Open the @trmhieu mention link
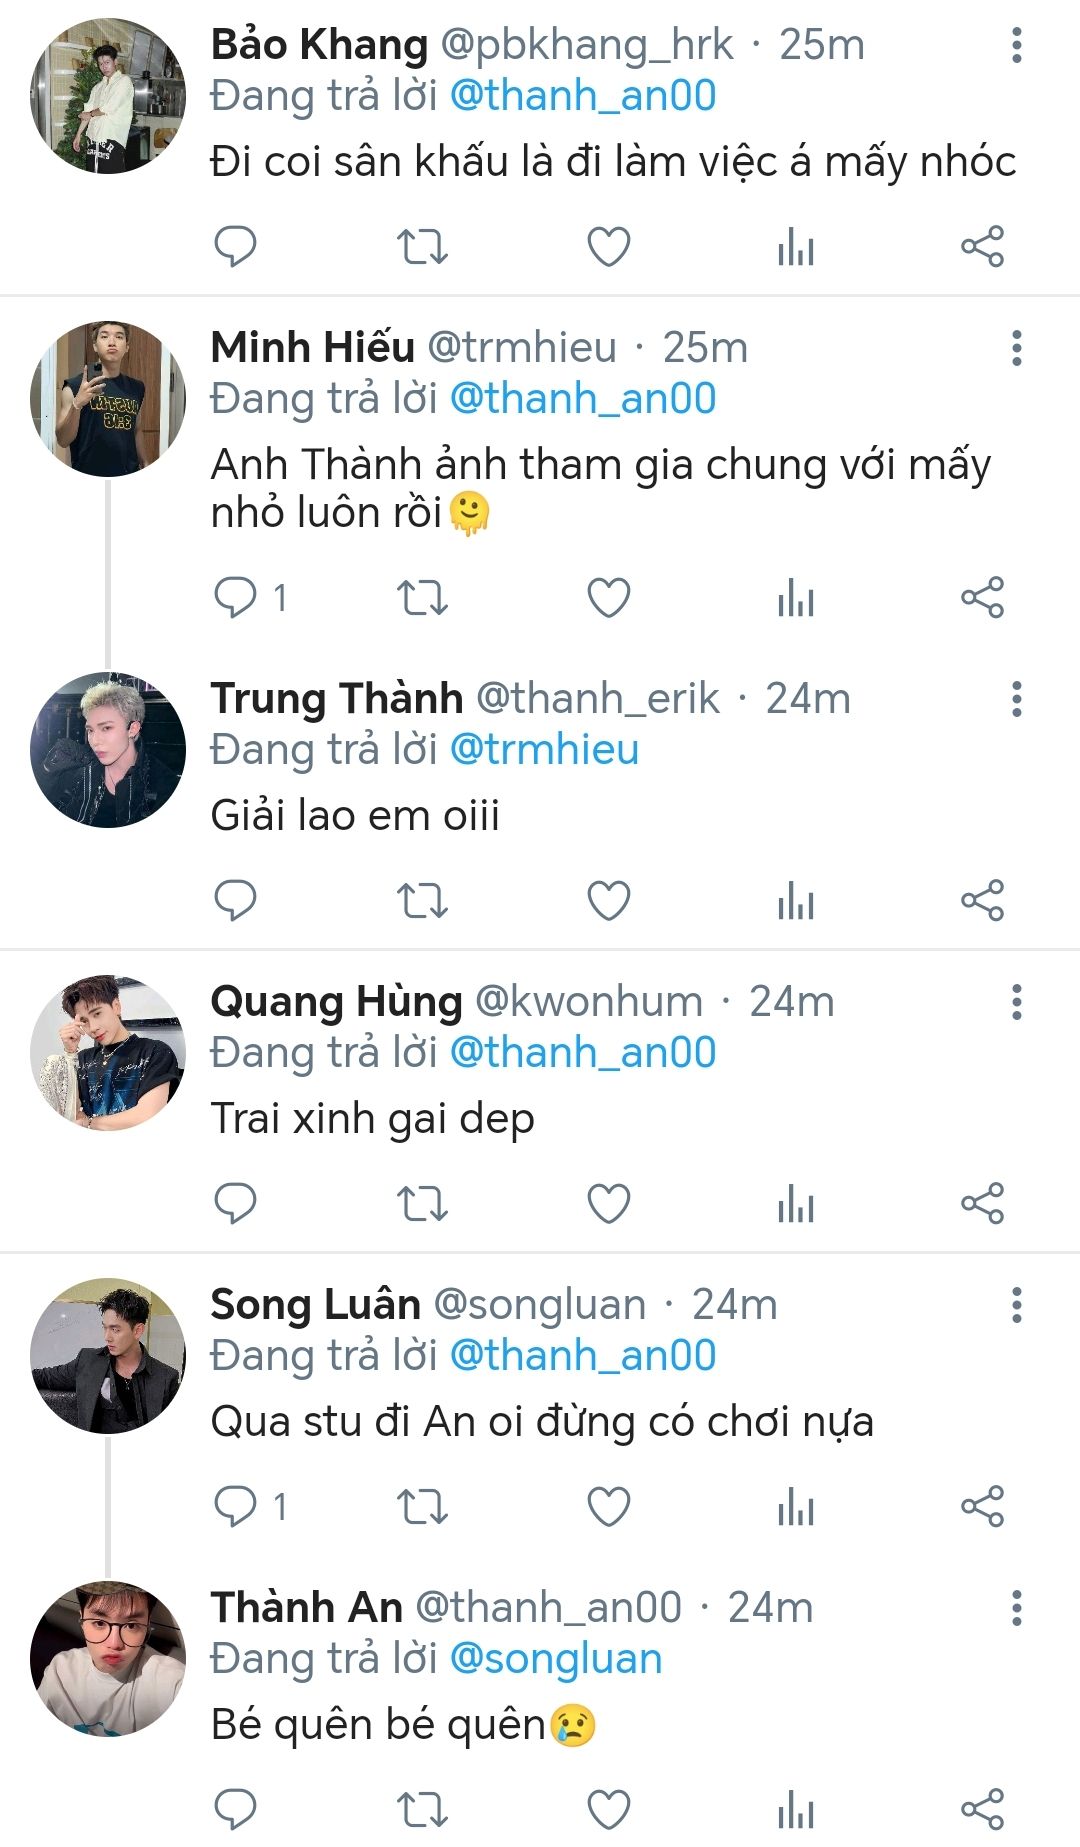 click(x=544, y=750)
